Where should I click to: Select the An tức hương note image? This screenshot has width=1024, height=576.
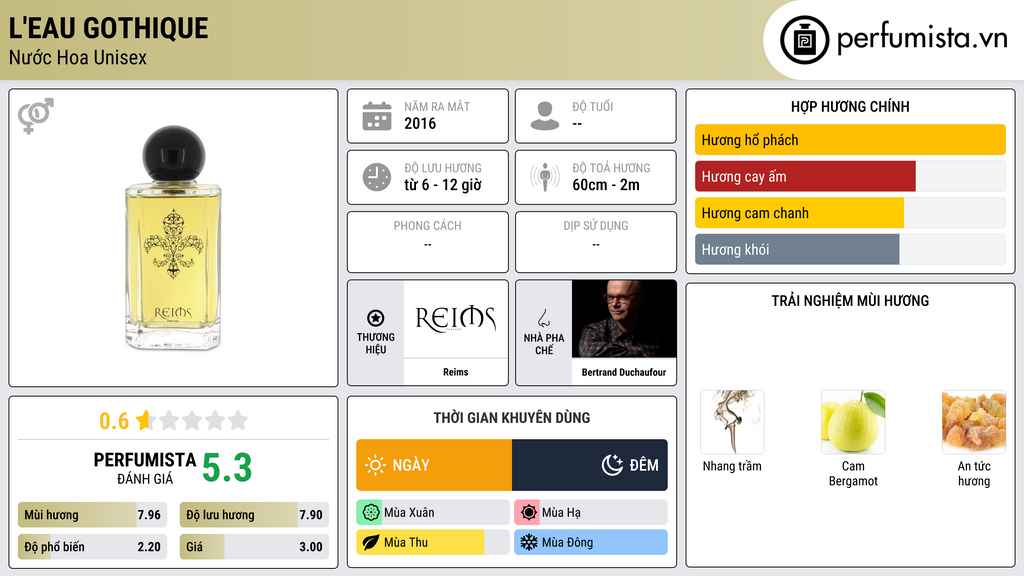974,422
